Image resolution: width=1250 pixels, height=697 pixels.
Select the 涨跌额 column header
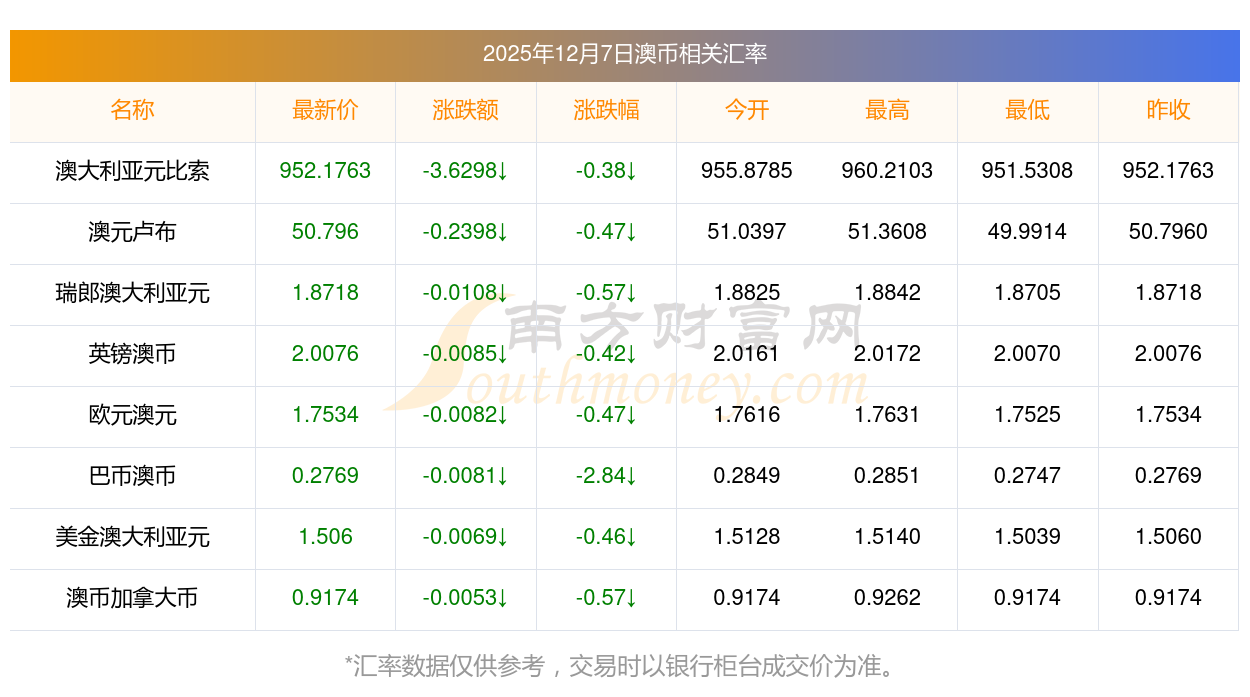click(x=466, y=110)
